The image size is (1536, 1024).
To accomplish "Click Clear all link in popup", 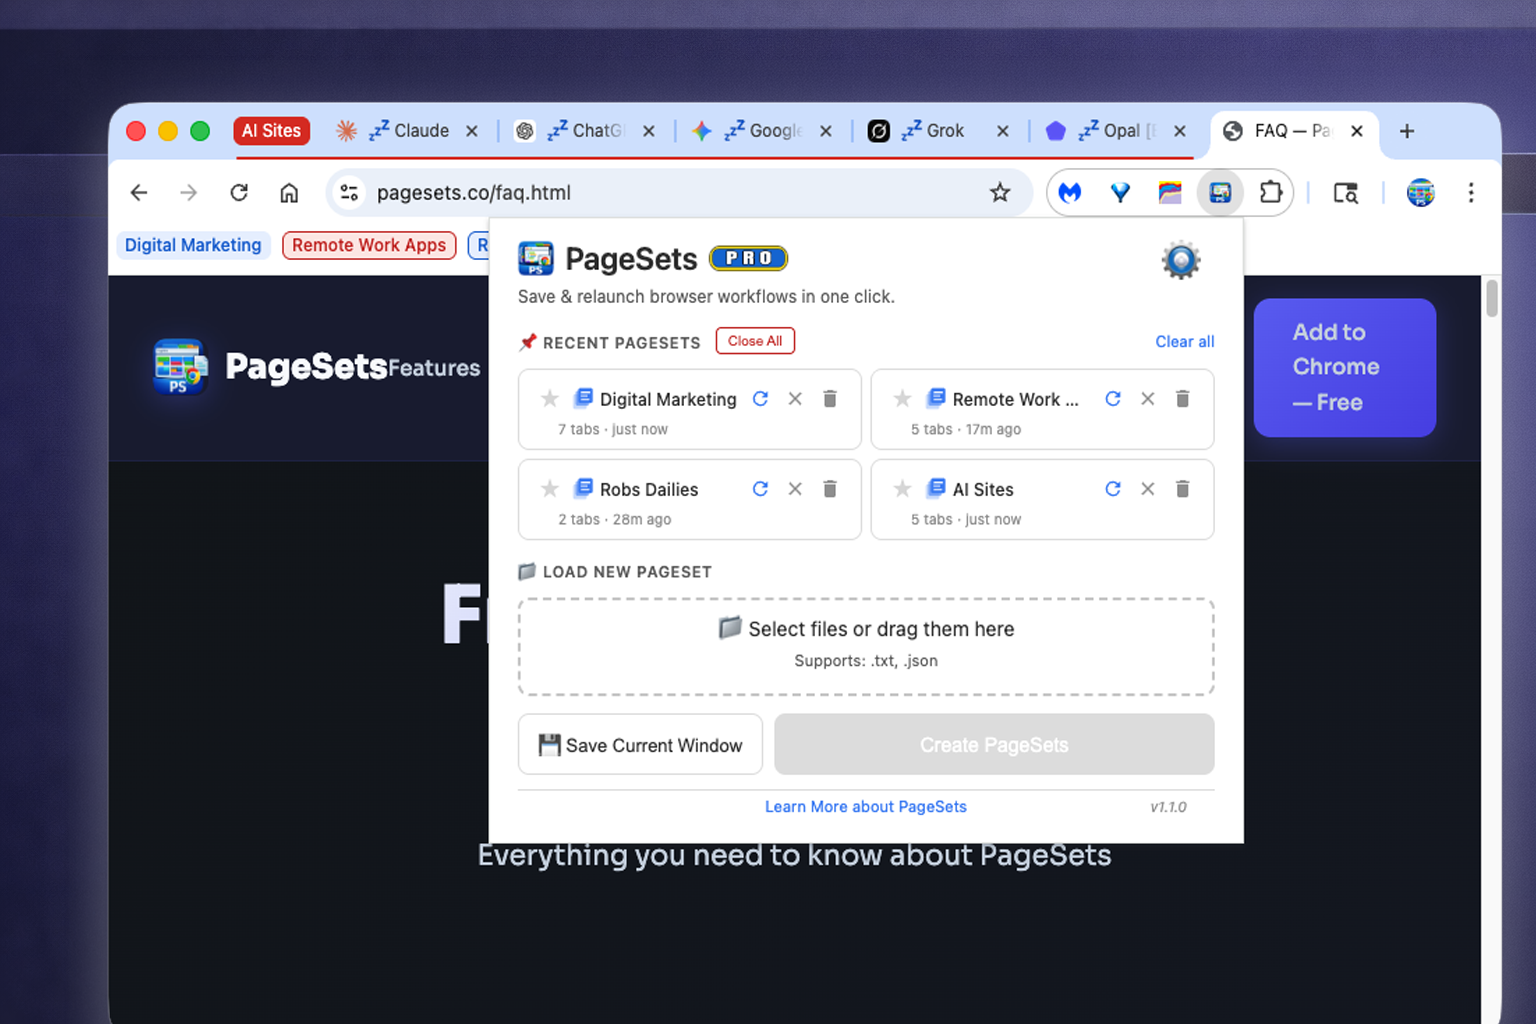I will pos(1185,342).
